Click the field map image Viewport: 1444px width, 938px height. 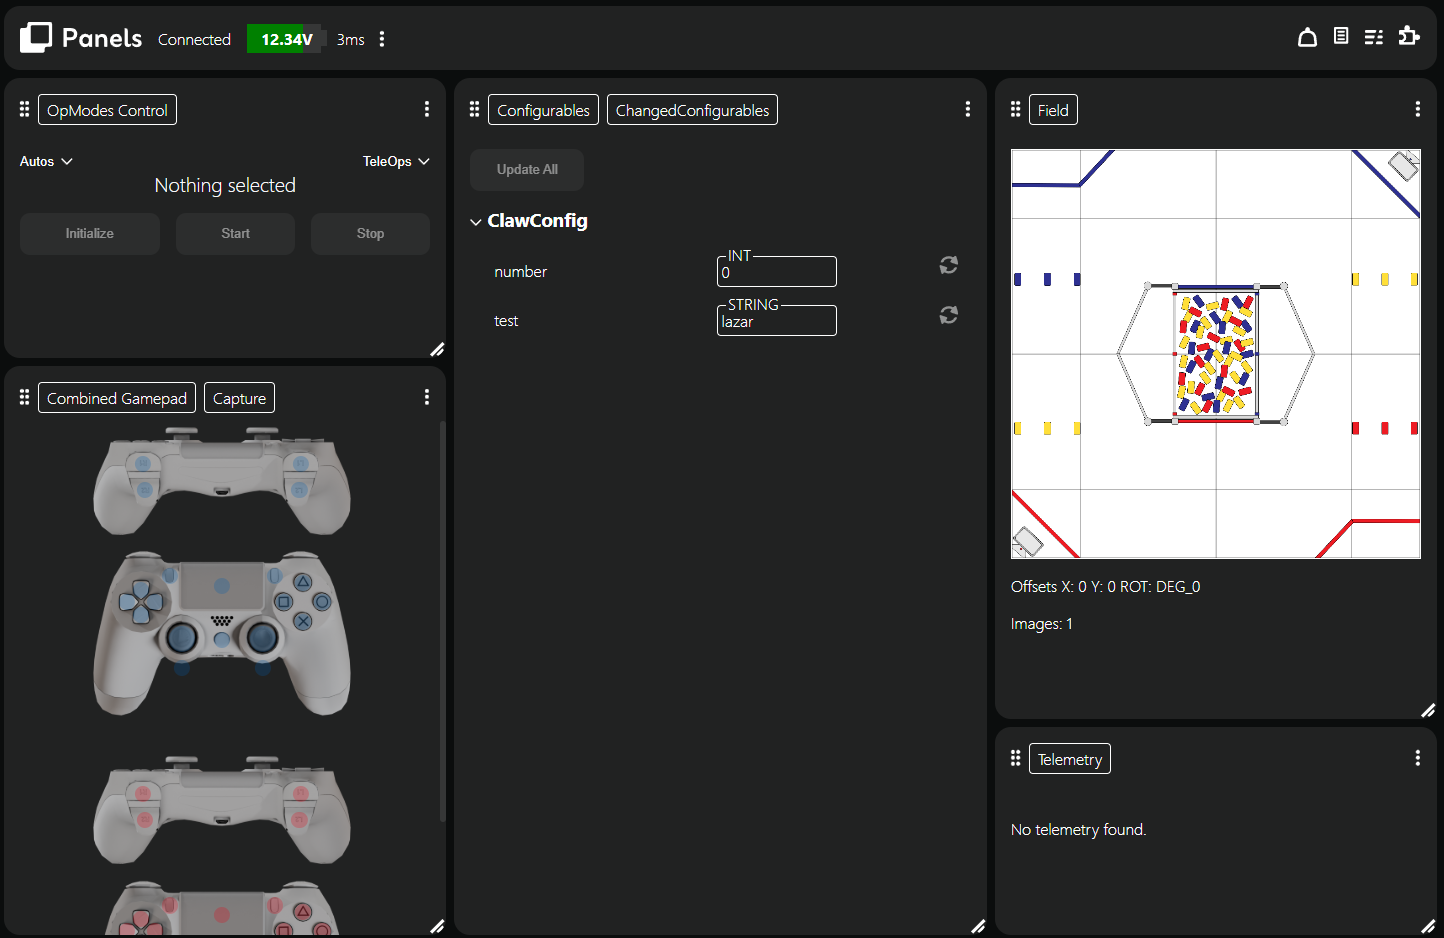tap(1216, 354)
